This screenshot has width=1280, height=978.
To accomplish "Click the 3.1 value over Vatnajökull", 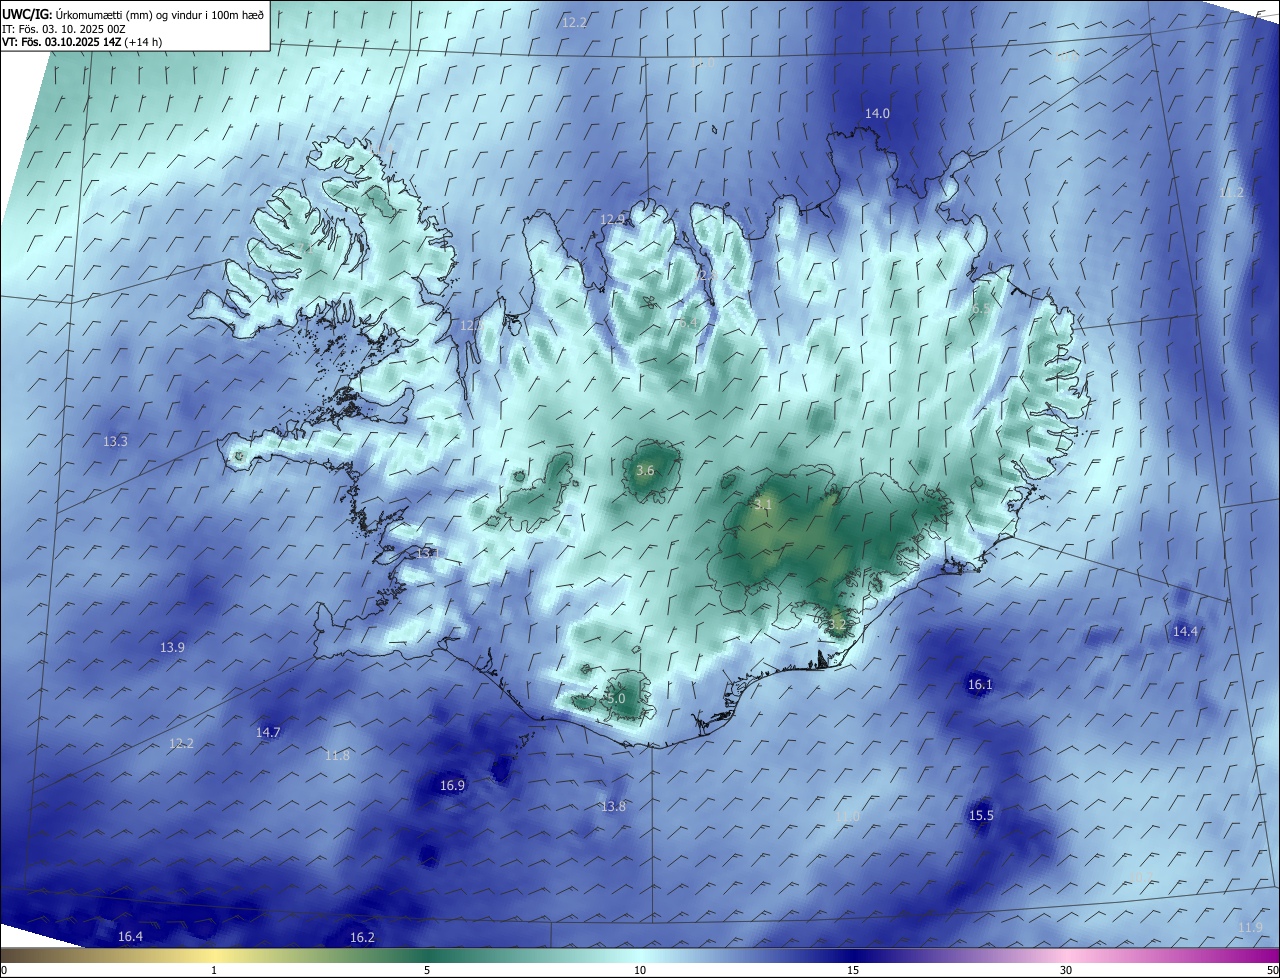I will [x=763, y=505].
